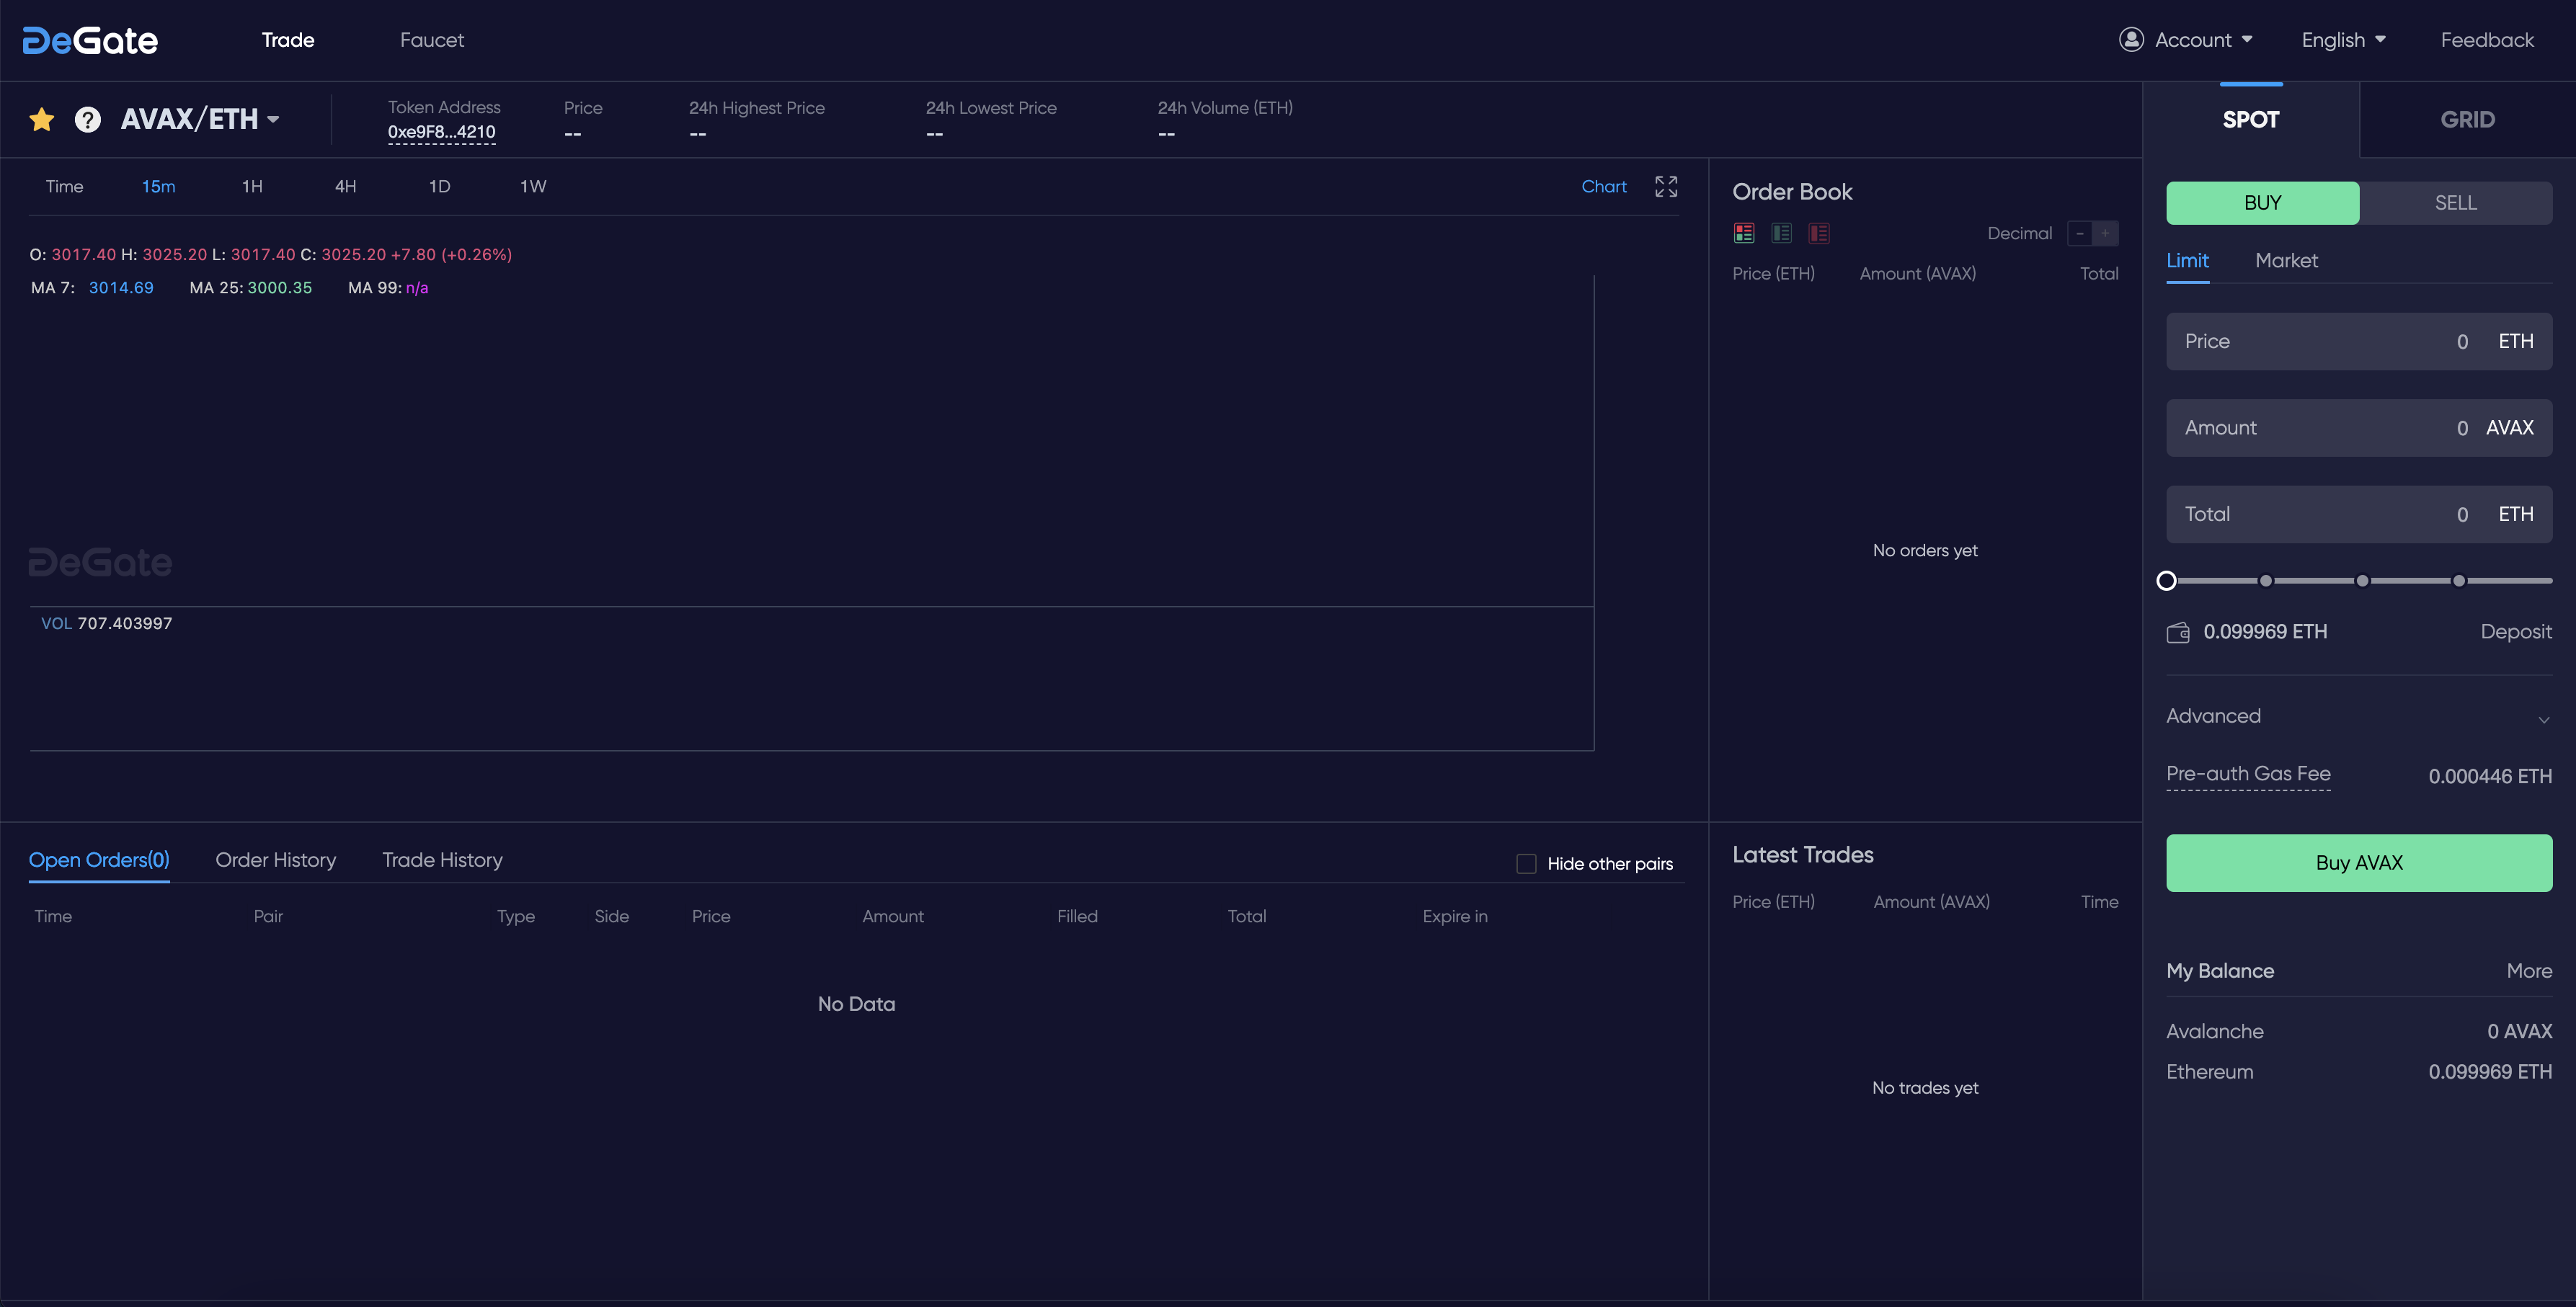
Task: Expand the chart to fullscreen
Action: pyautogui.click(x=1666, y=186)
